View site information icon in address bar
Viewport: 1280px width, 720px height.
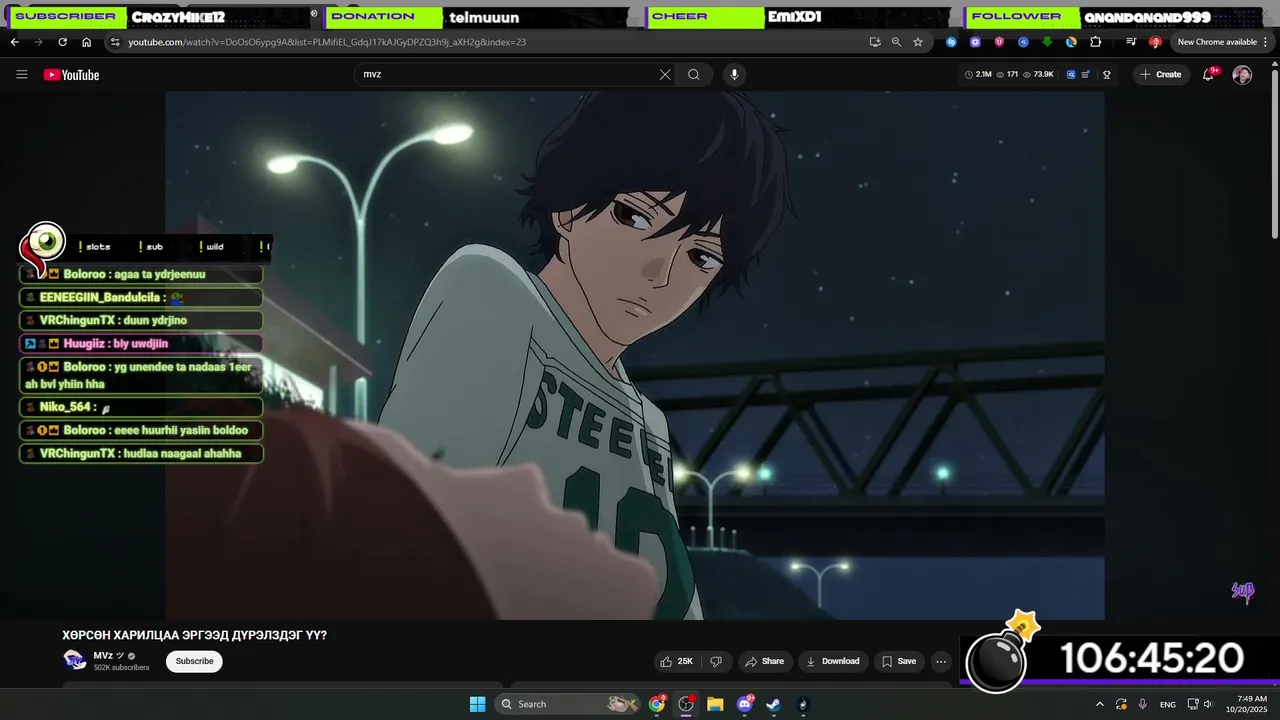(115, 42)
